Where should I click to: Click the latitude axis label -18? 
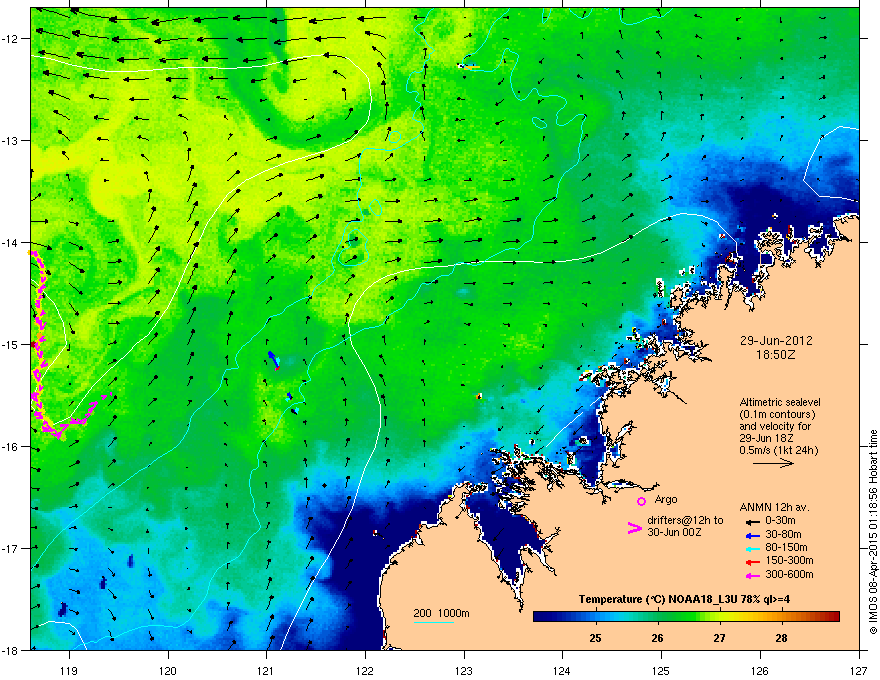[12, 650]
